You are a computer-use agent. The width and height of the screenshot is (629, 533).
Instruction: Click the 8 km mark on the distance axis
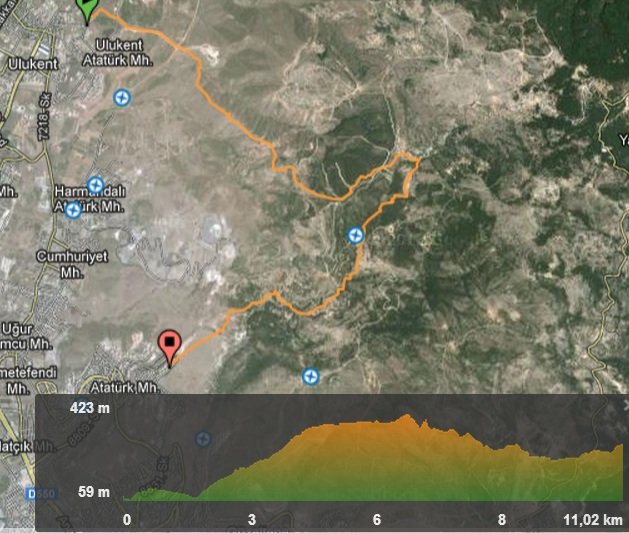click(x=501, y=519)
